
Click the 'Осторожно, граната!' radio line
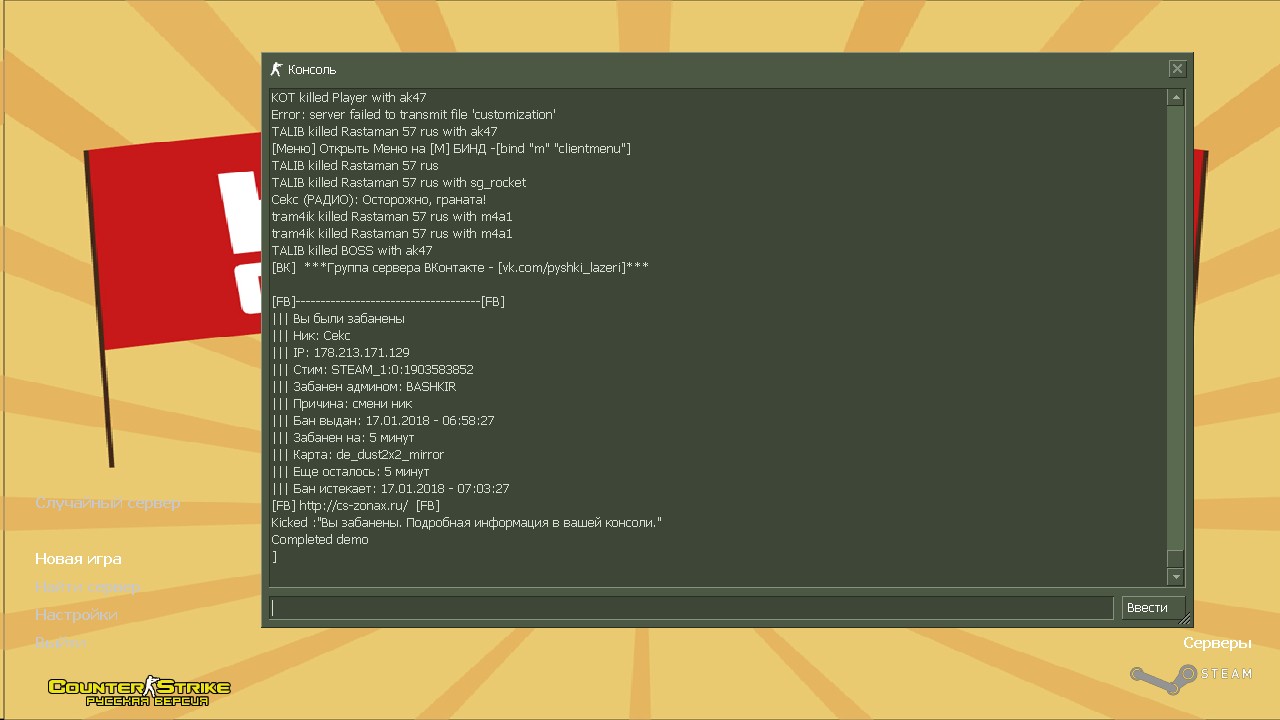click(x=378, y=200)
